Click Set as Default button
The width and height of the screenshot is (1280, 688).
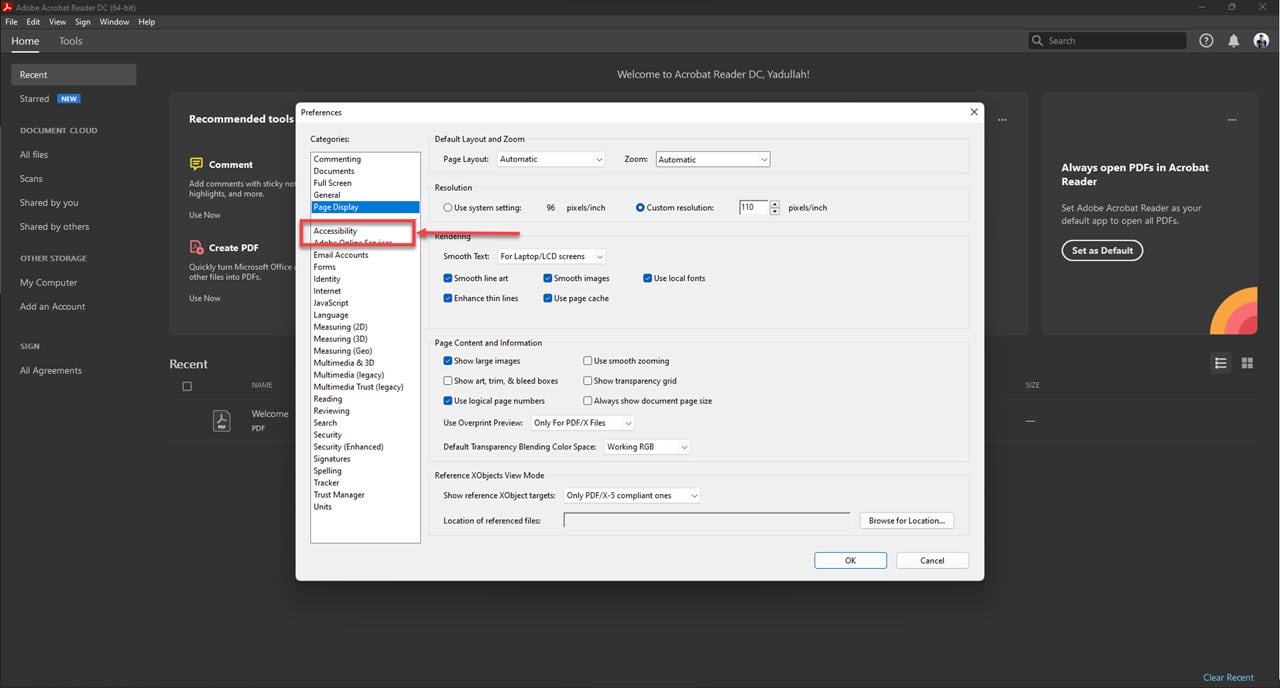(1102, 250)
